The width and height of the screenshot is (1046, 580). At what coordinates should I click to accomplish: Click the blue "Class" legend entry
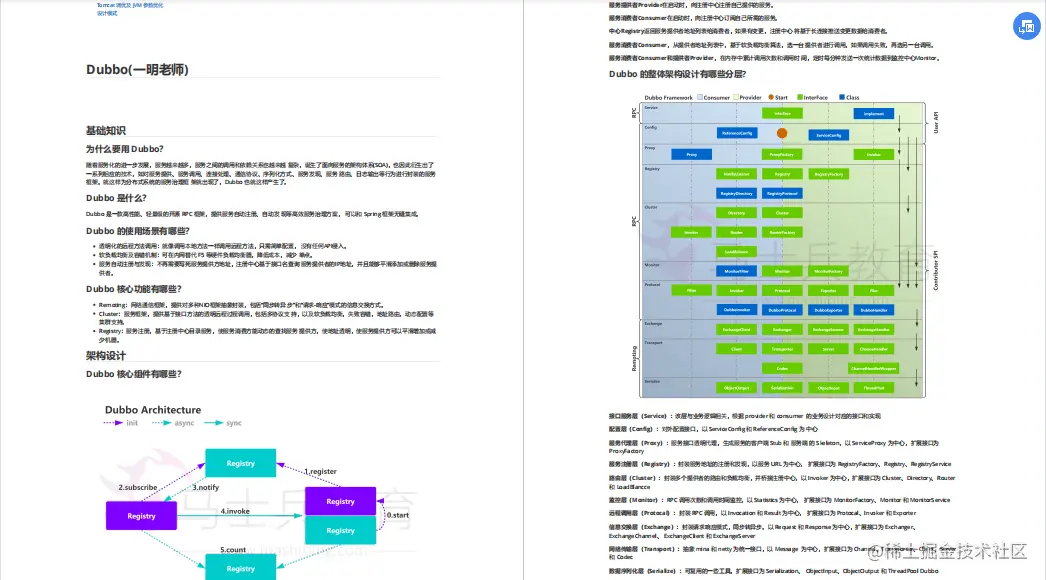coord(849,97)
